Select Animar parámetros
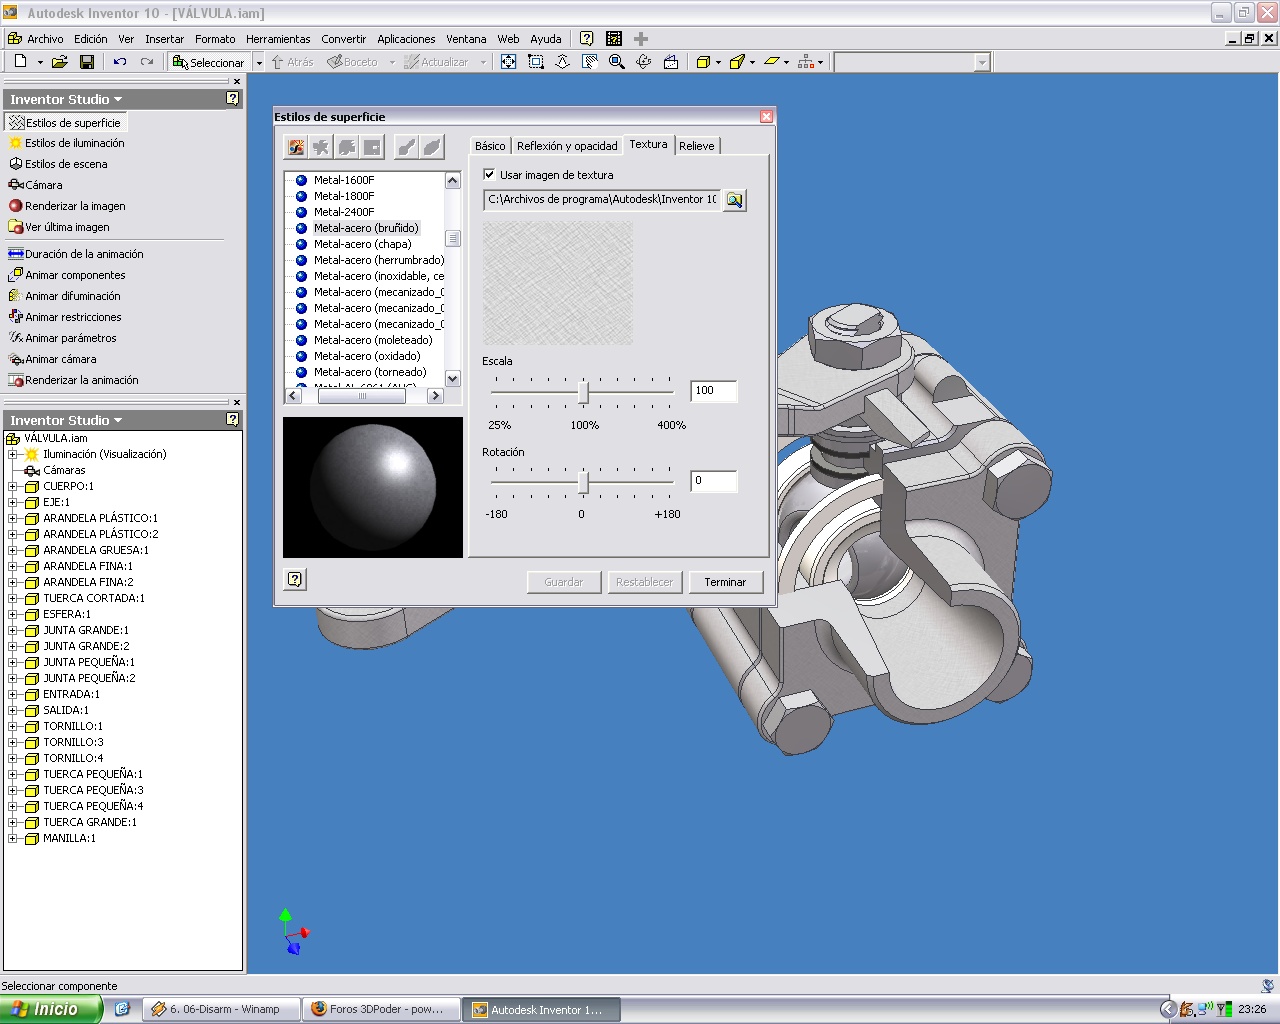1280x1024 pixels. 62,338
